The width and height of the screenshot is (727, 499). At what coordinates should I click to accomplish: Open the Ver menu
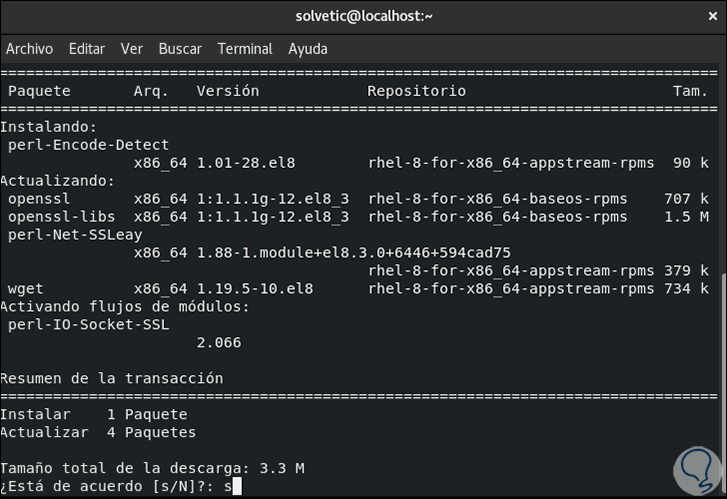coord(132,48)
